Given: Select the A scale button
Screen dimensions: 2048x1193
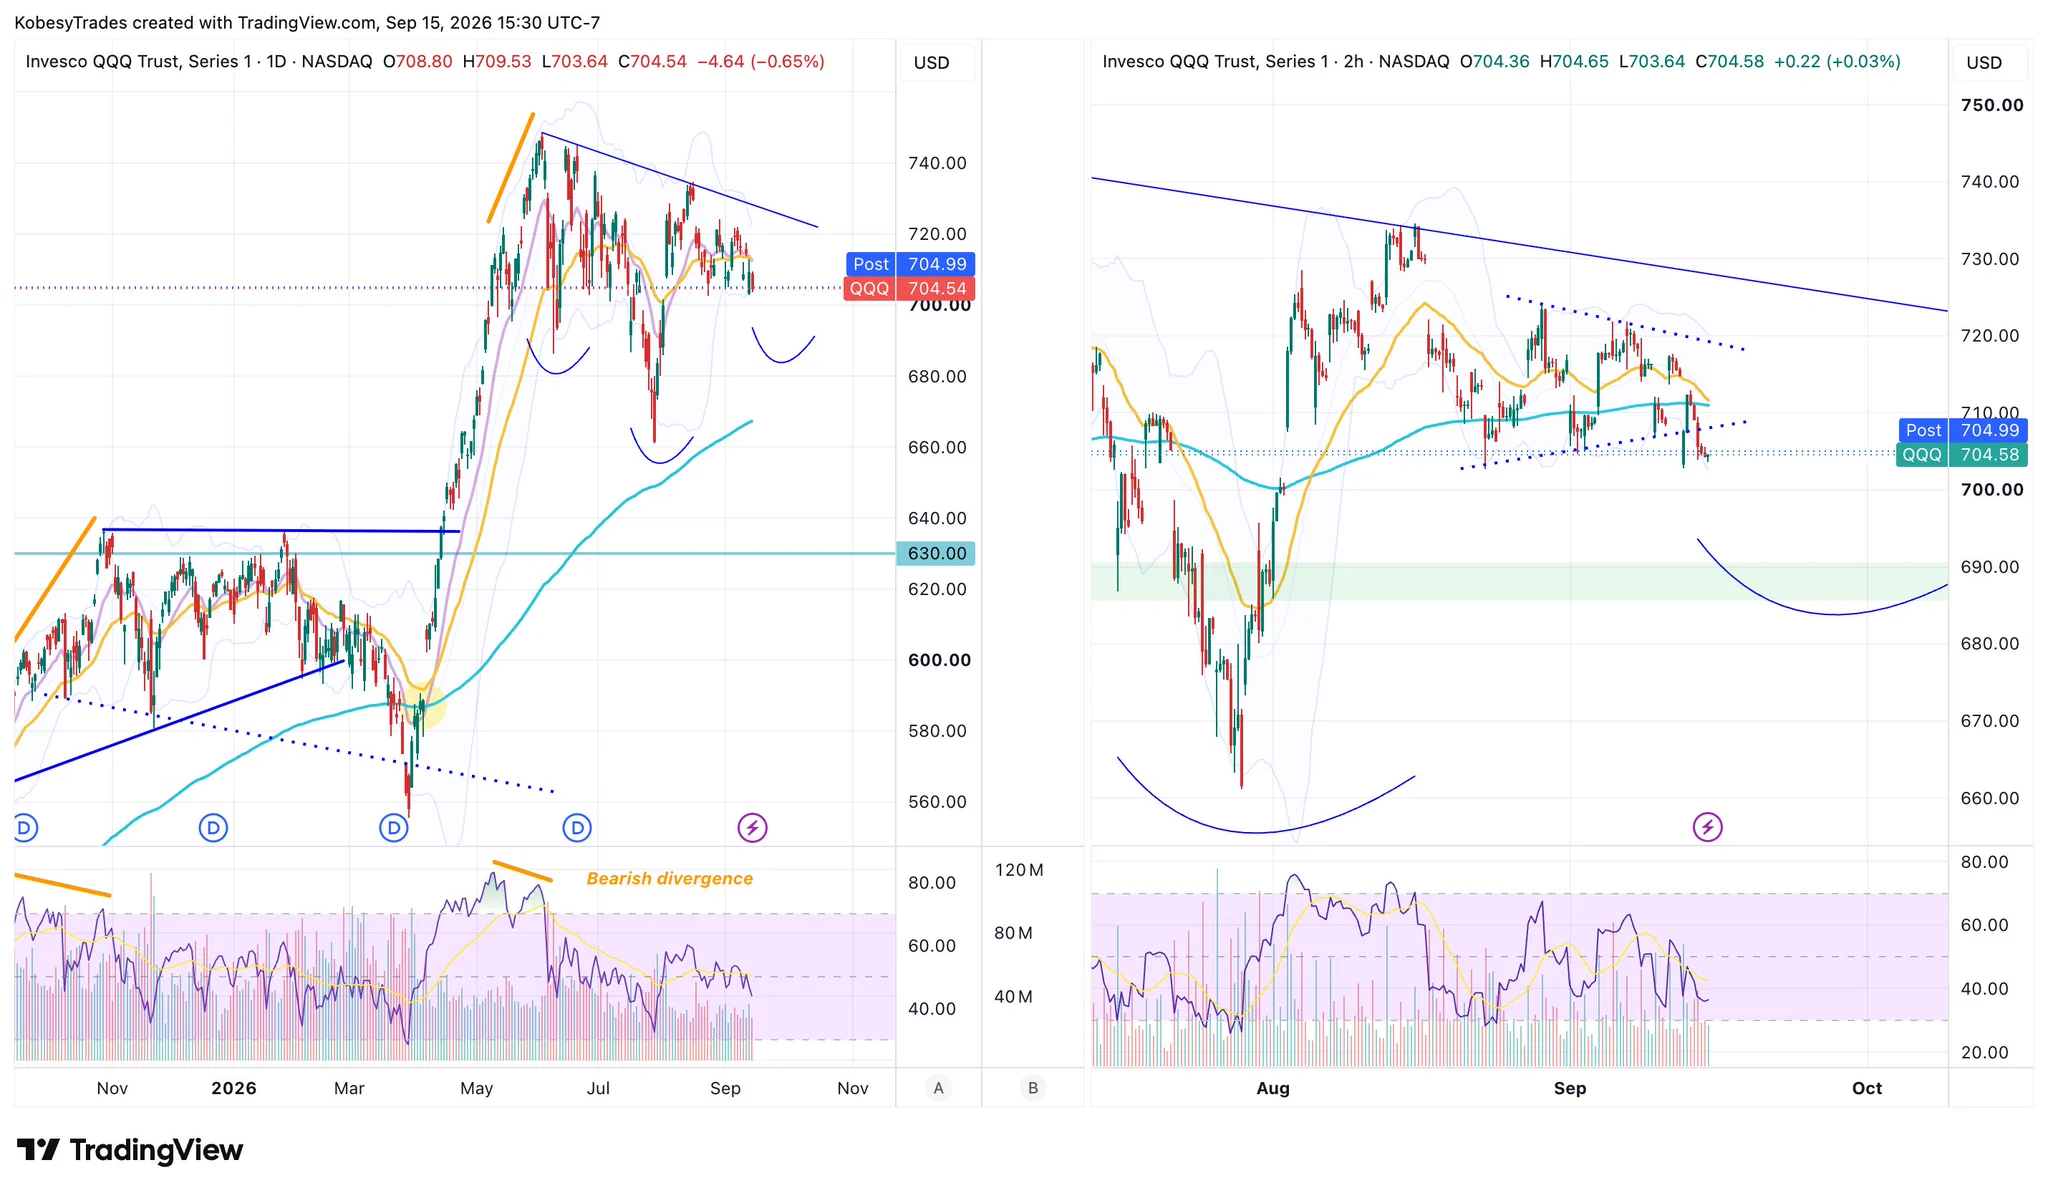Looking at the screenshot, I should coord(938,1088).
